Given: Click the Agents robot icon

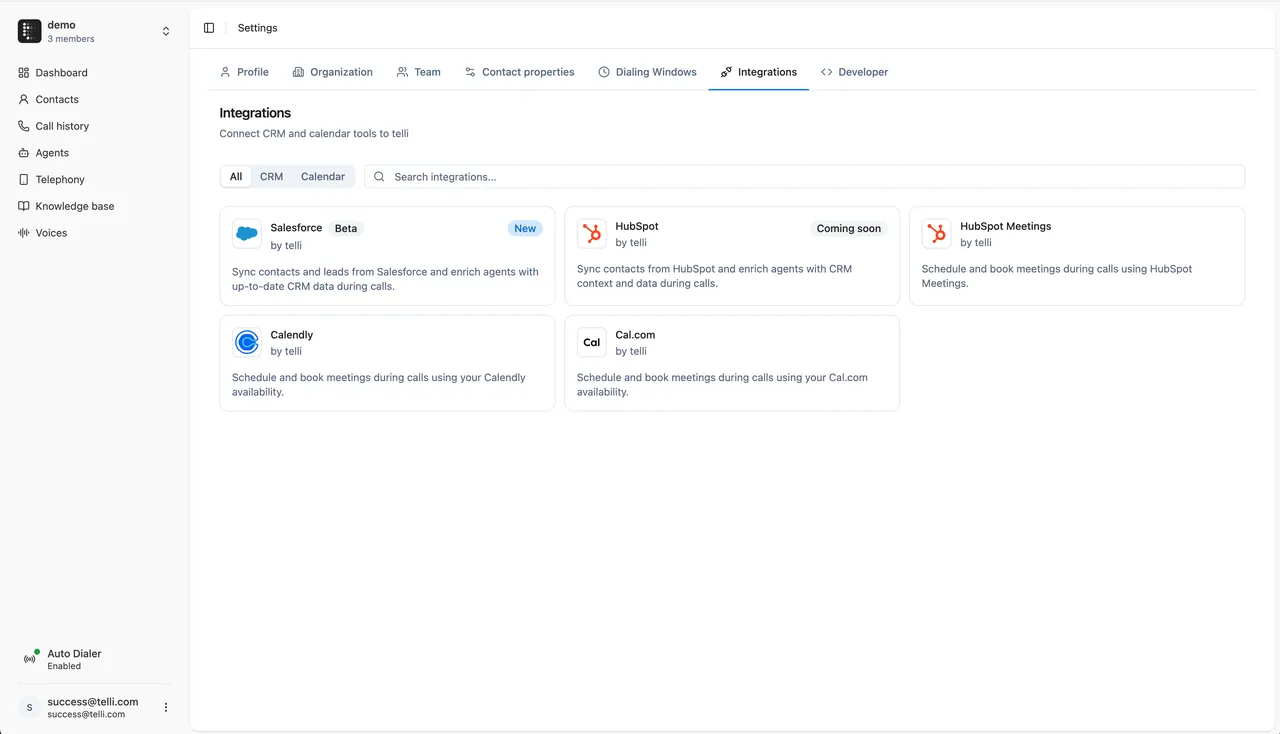Looking at the screenshot, I should [x=24, y=153].
